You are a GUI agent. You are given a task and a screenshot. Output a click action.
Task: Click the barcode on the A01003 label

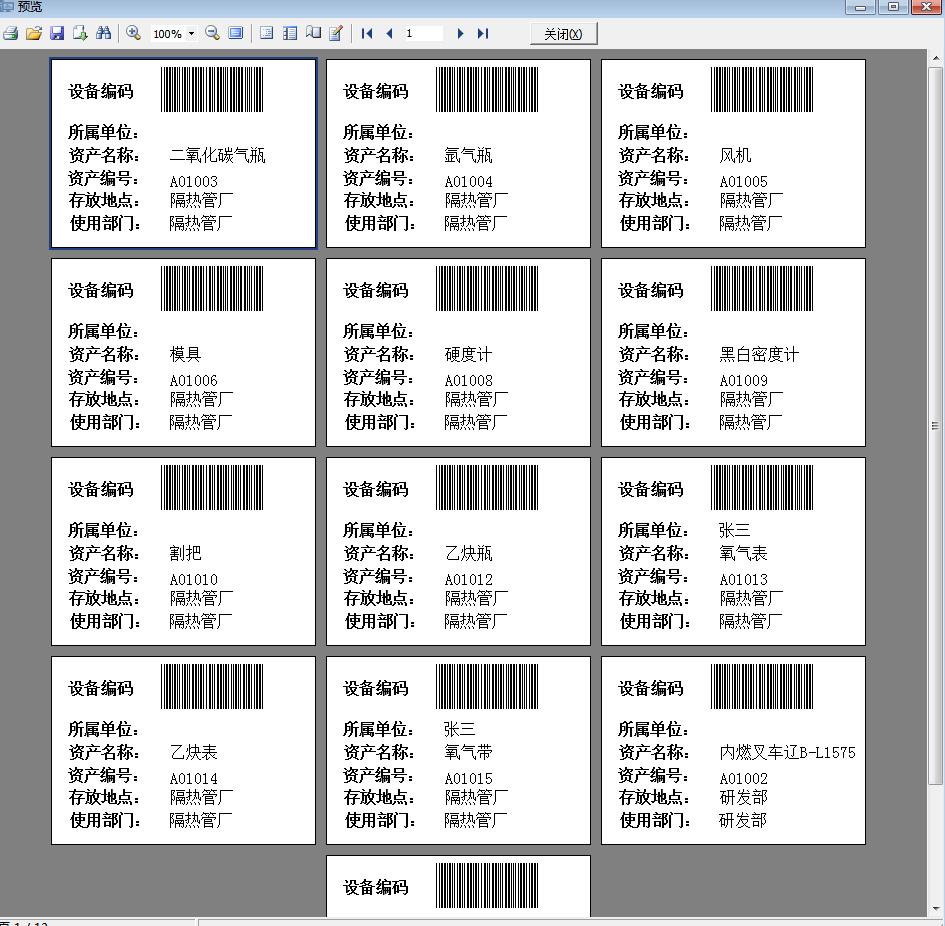212,90
